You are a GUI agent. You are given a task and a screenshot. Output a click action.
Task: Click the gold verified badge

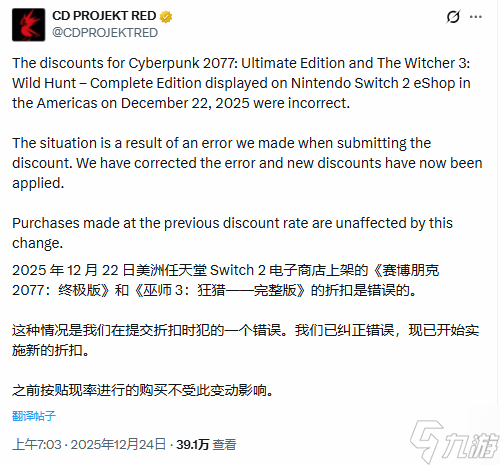(166, 17)
